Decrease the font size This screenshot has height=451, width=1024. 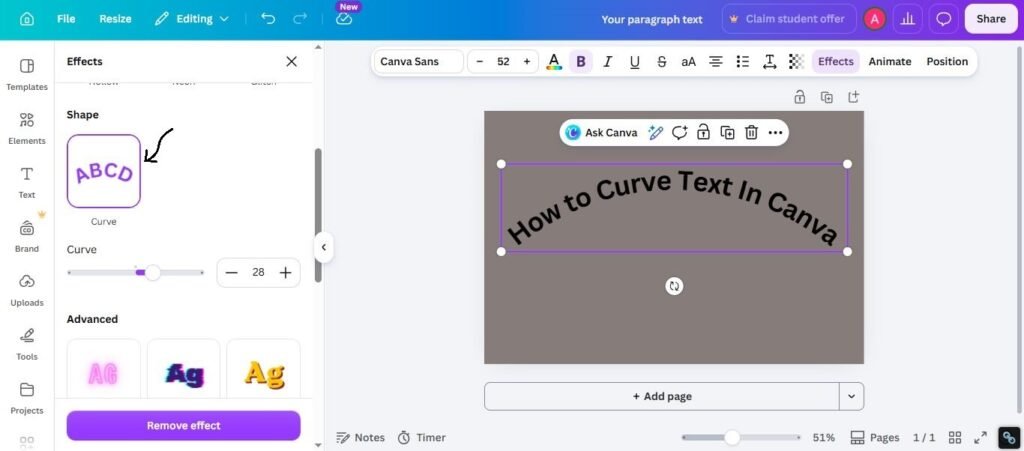pos(480,61)
